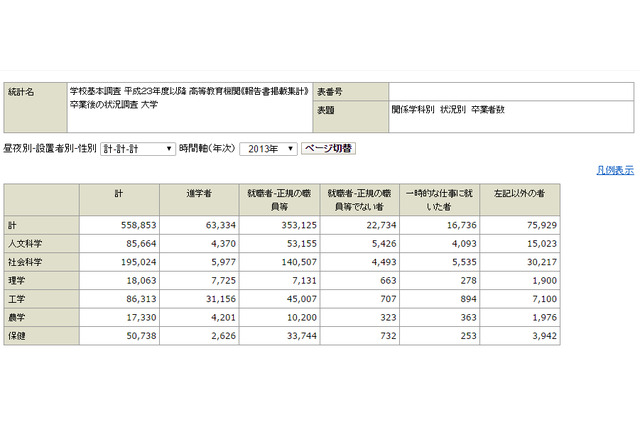Select cell value 1,976
Image resolution: width=640 pixels, height=426 pixels.
point(544,317)
